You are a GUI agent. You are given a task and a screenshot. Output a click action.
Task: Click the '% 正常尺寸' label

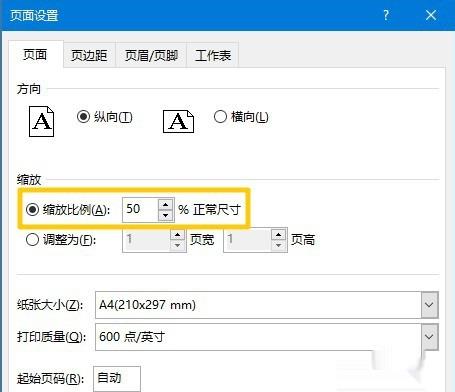[x=209, y=210]
